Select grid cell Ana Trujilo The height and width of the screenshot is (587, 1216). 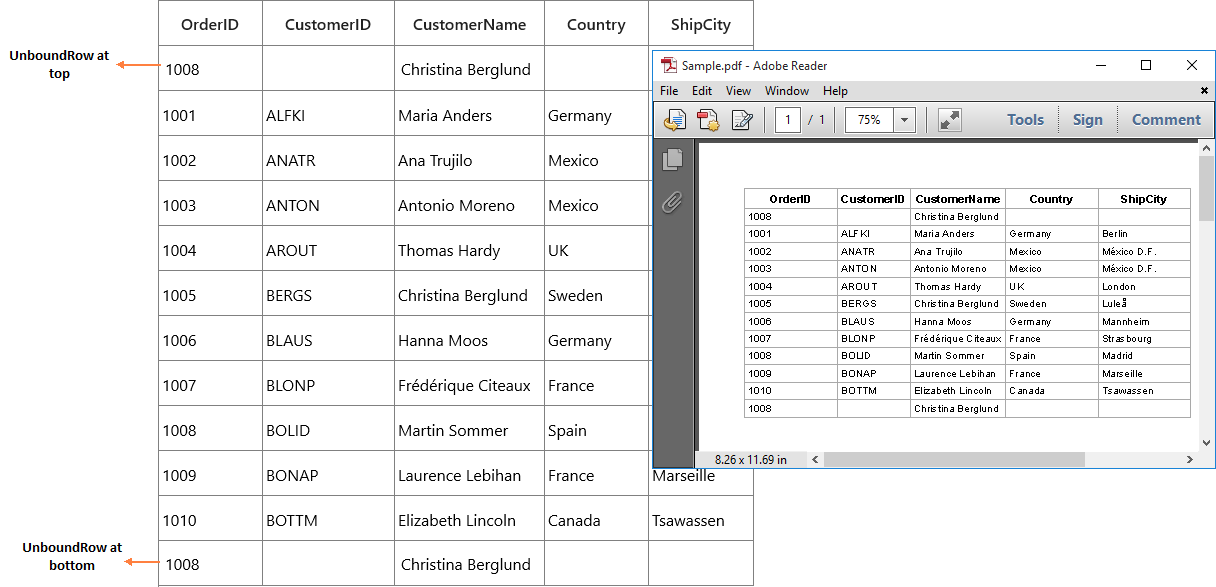tap(469, 160)
